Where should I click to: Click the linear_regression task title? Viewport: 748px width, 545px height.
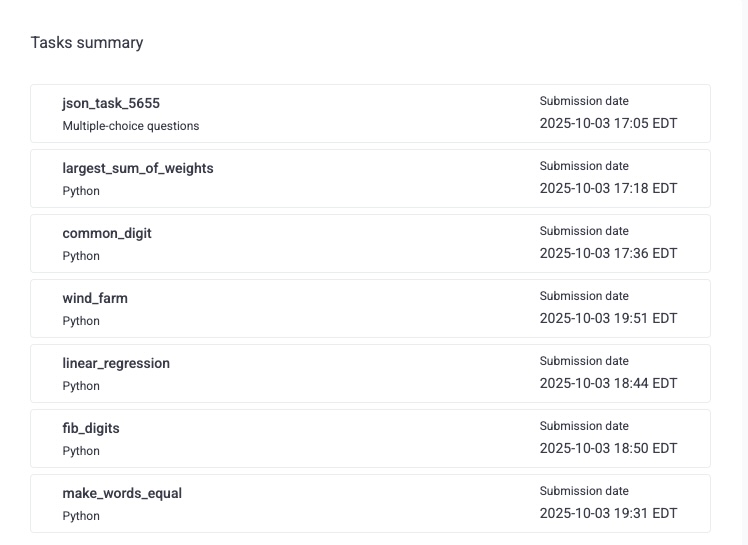[x=116, y=363]
